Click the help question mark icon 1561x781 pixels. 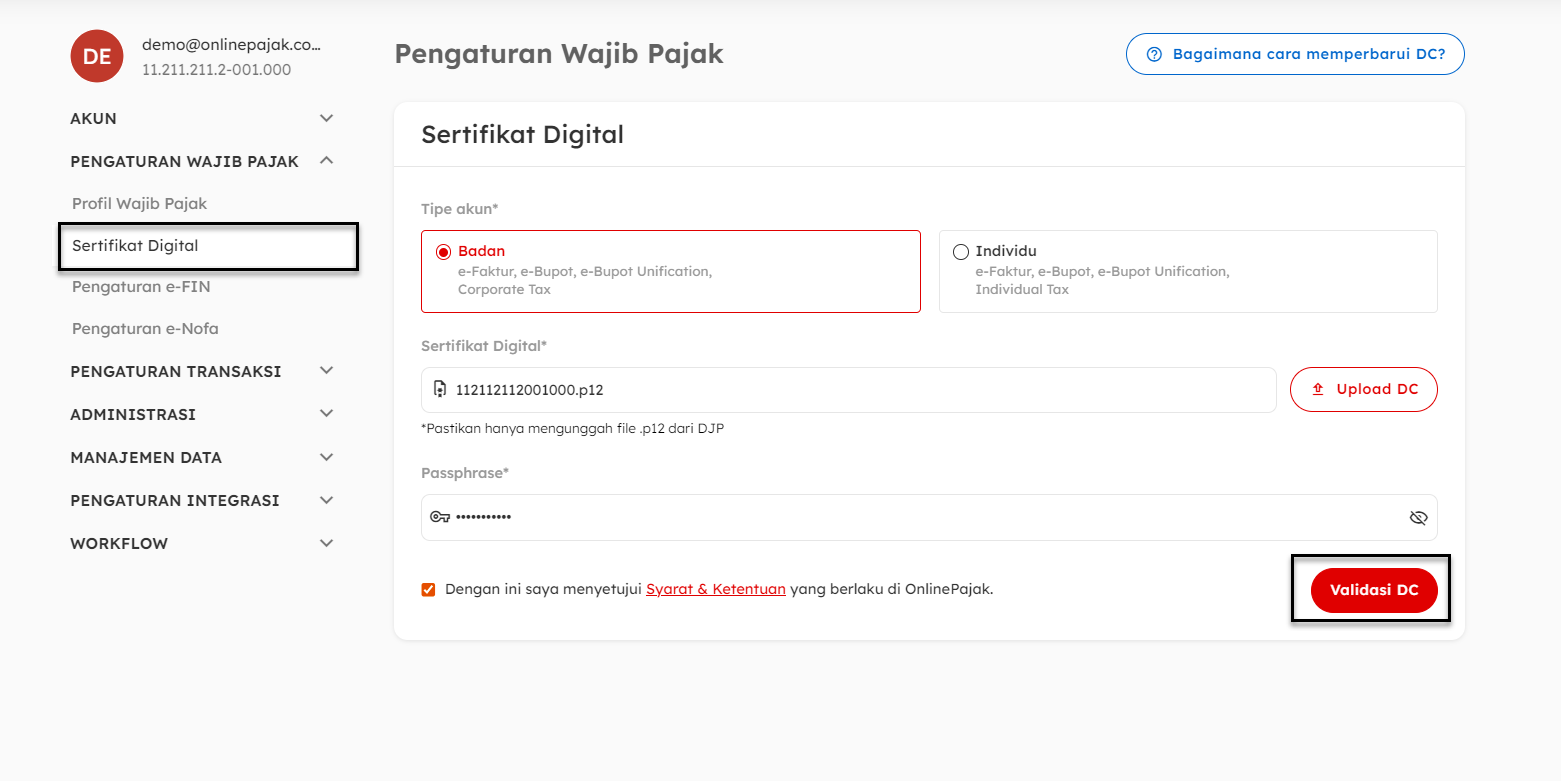click(x=1154, y=54)
